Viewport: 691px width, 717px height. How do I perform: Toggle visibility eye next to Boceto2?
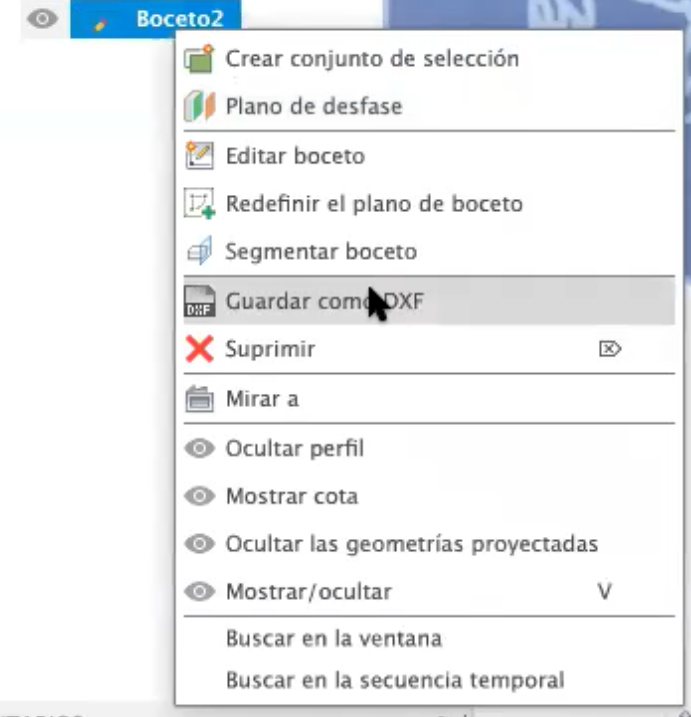(x=42, y=19)
